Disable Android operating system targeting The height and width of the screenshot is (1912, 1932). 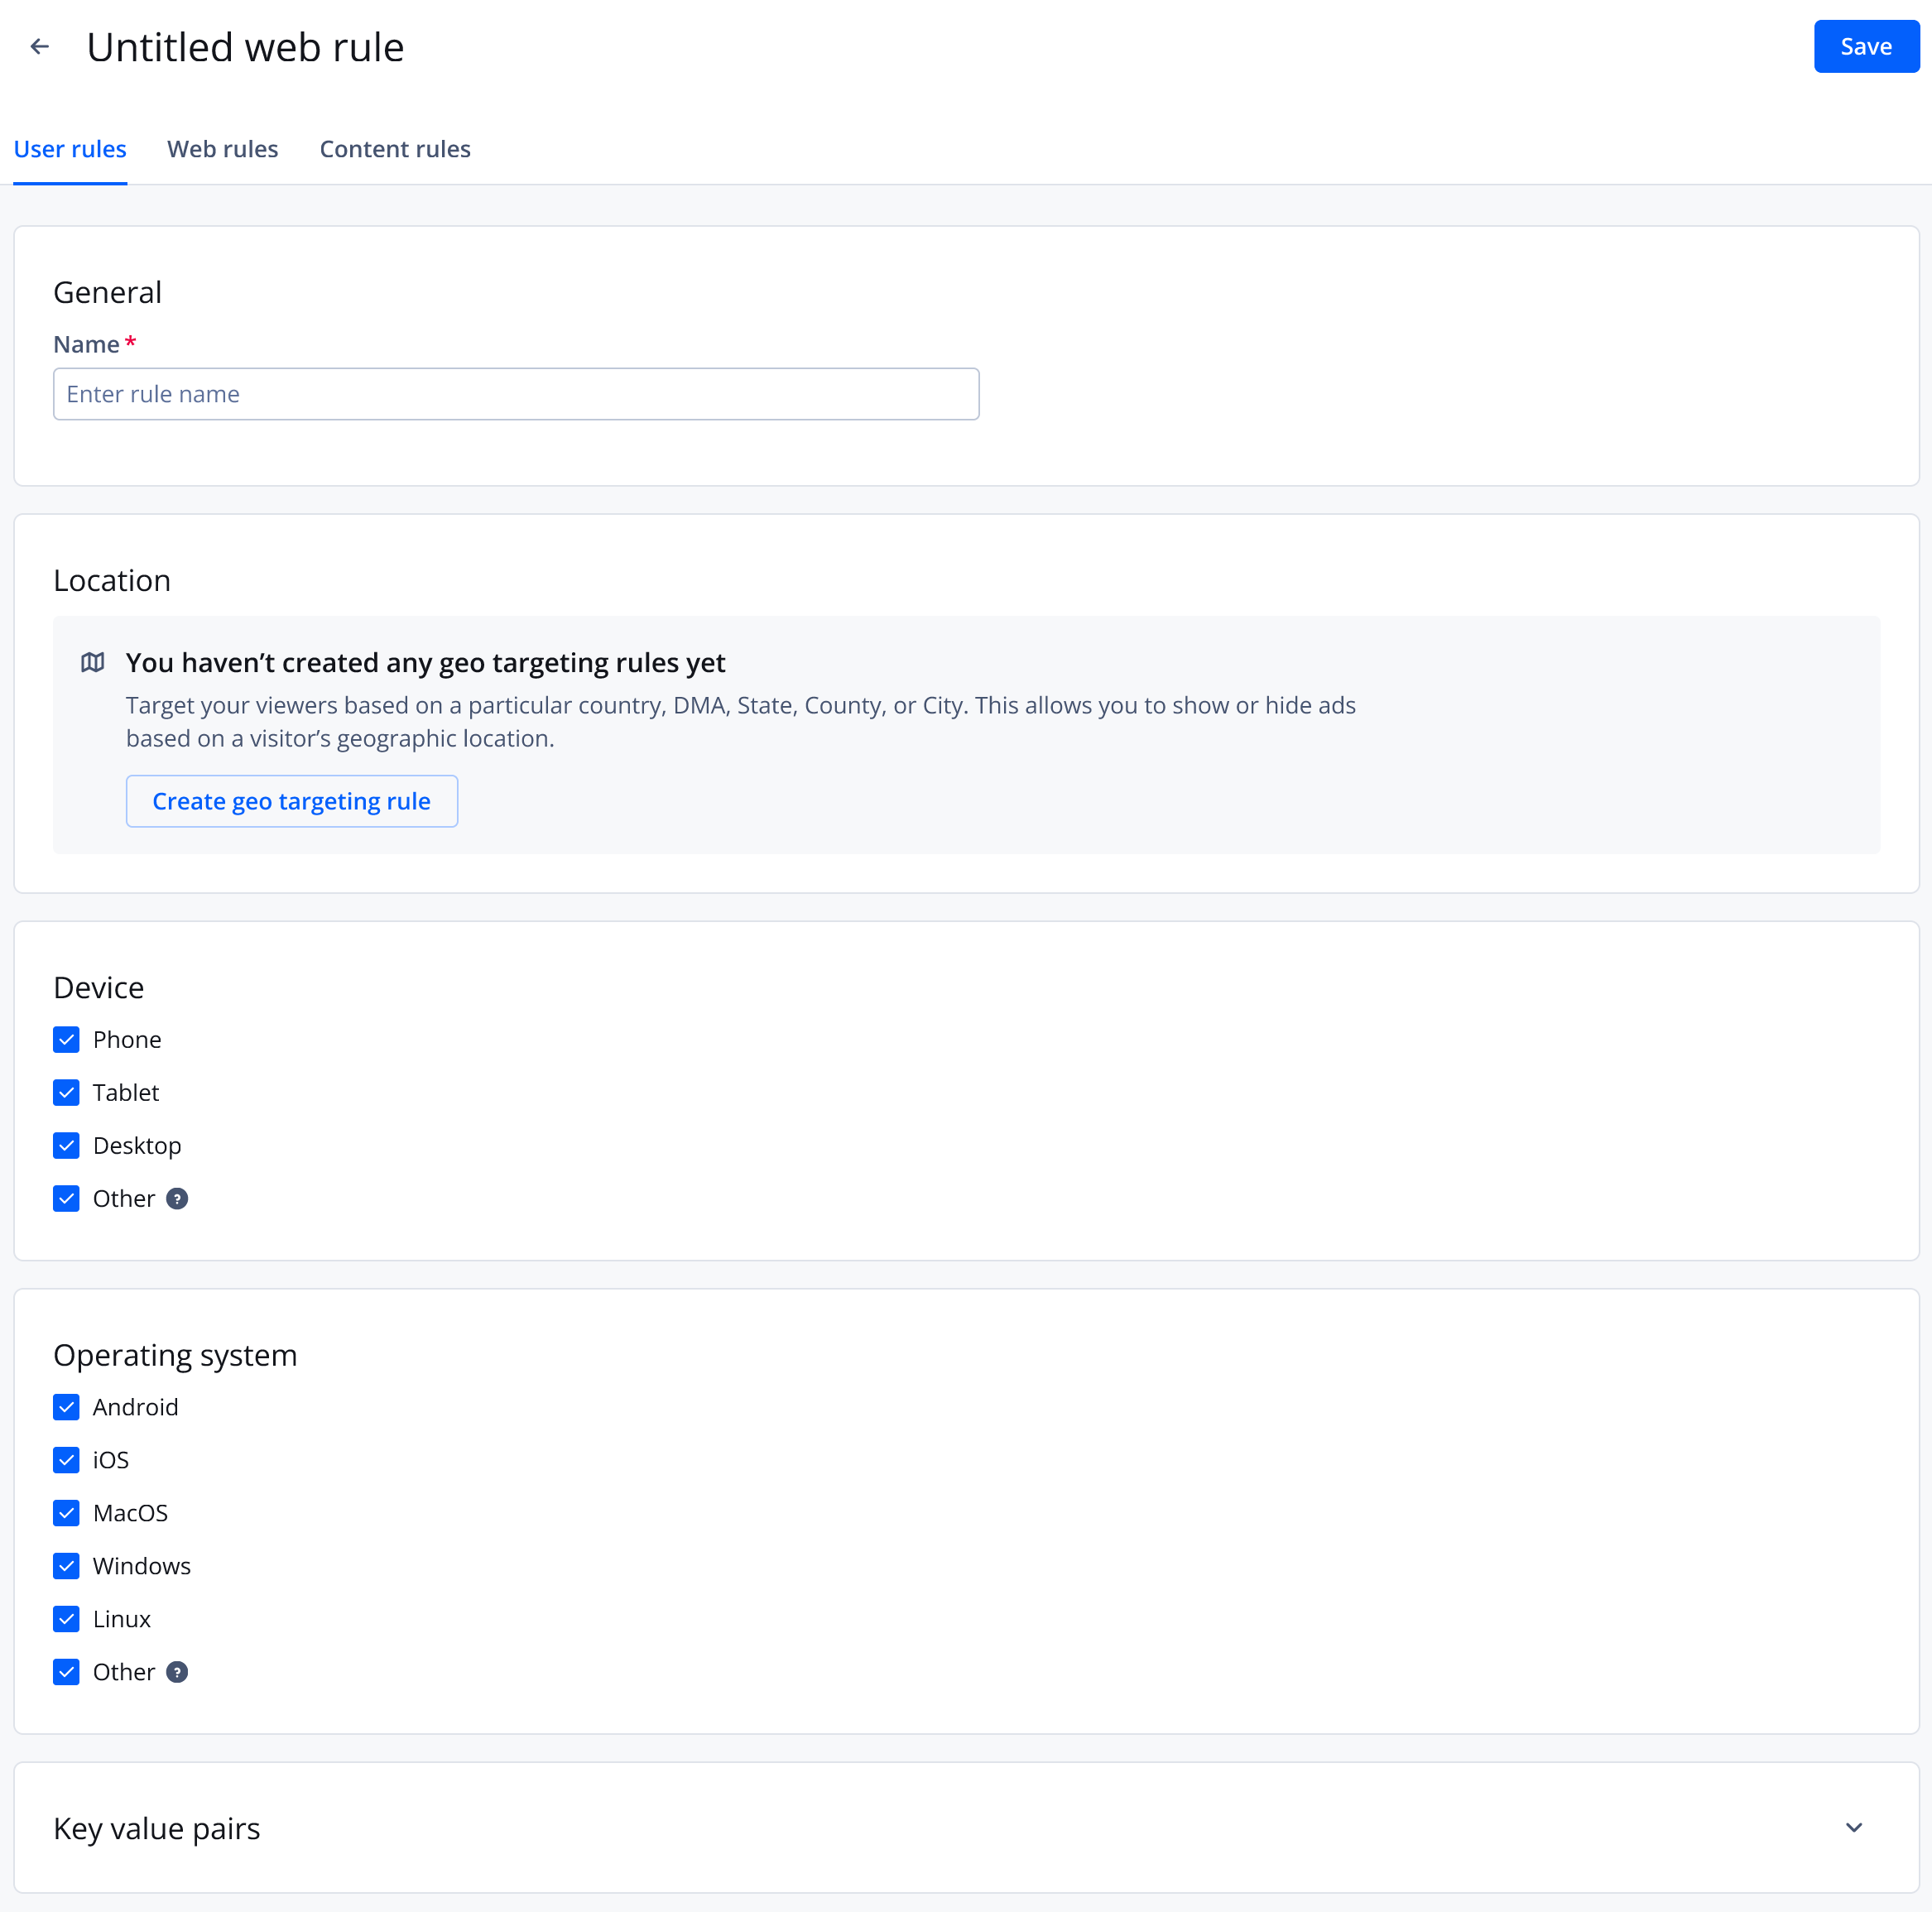(x=66, y=1407)
